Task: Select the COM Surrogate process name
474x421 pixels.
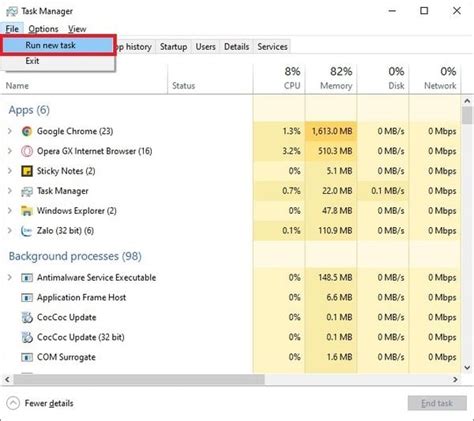Action: pyautogui.click(x=66, y=357)
